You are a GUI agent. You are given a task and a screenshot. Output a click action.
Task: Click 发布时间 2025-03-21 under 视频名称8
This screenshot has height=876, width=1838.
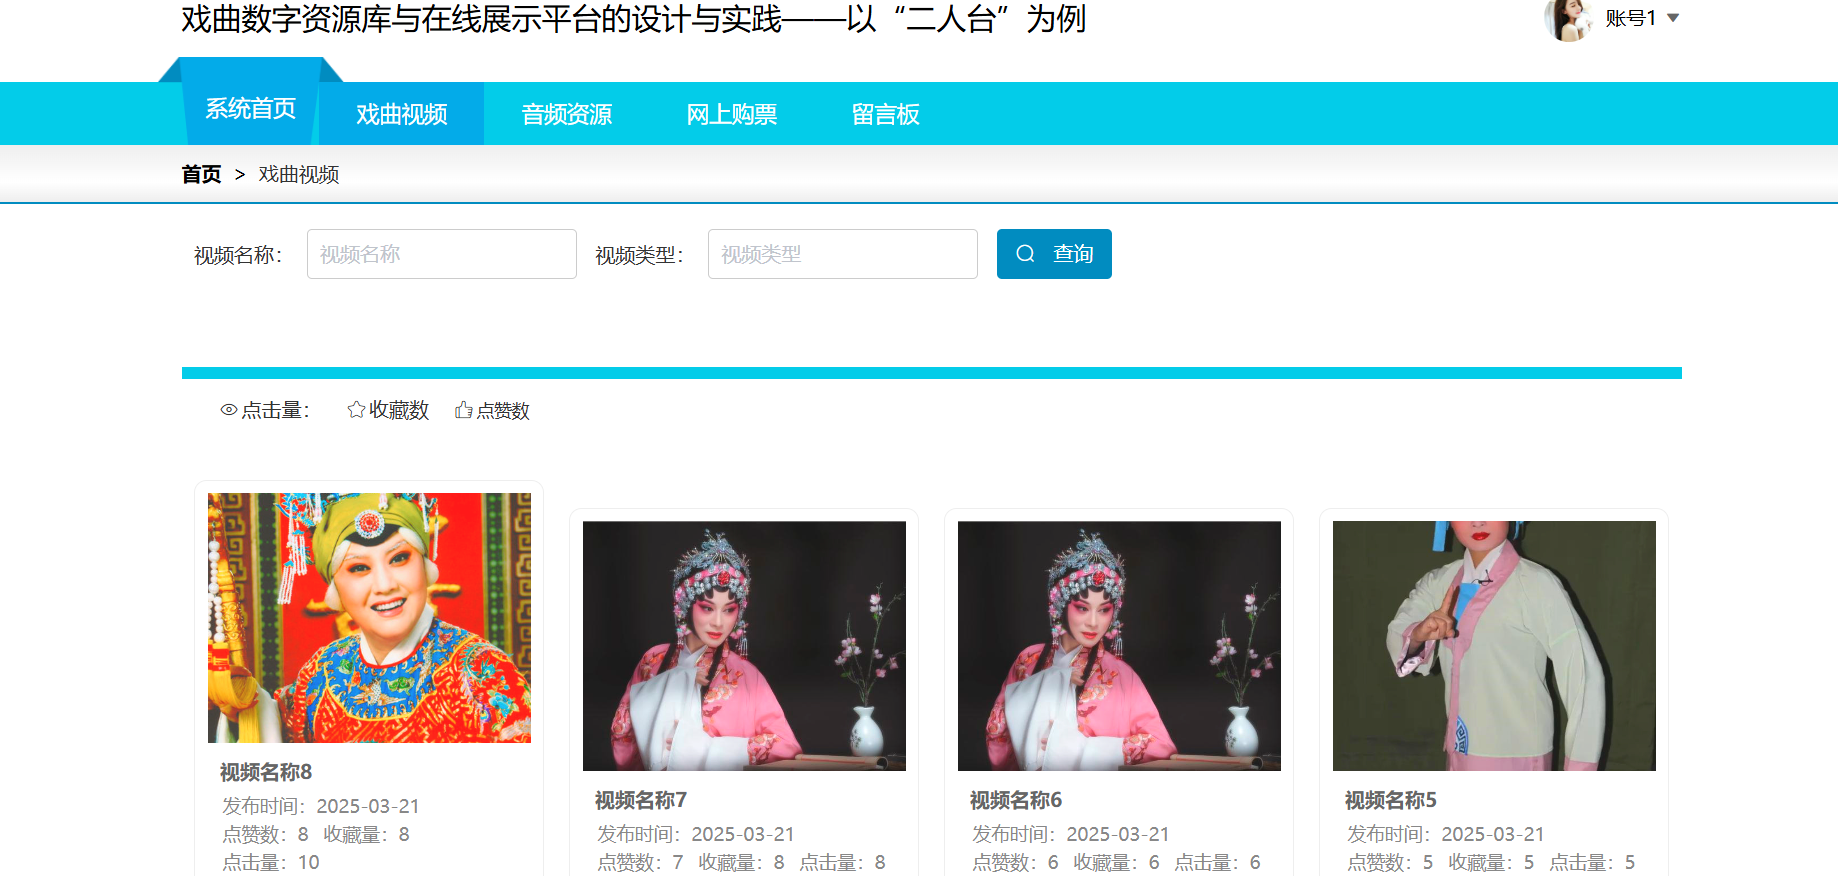(x=321, y=806)
